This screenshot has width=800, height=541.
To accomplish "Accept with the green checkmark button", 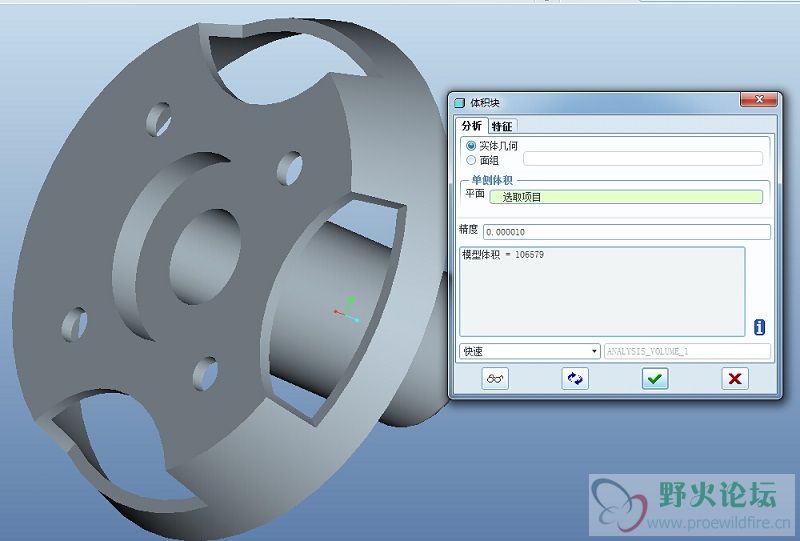I will pyautogui.click(x=655, y=378).
